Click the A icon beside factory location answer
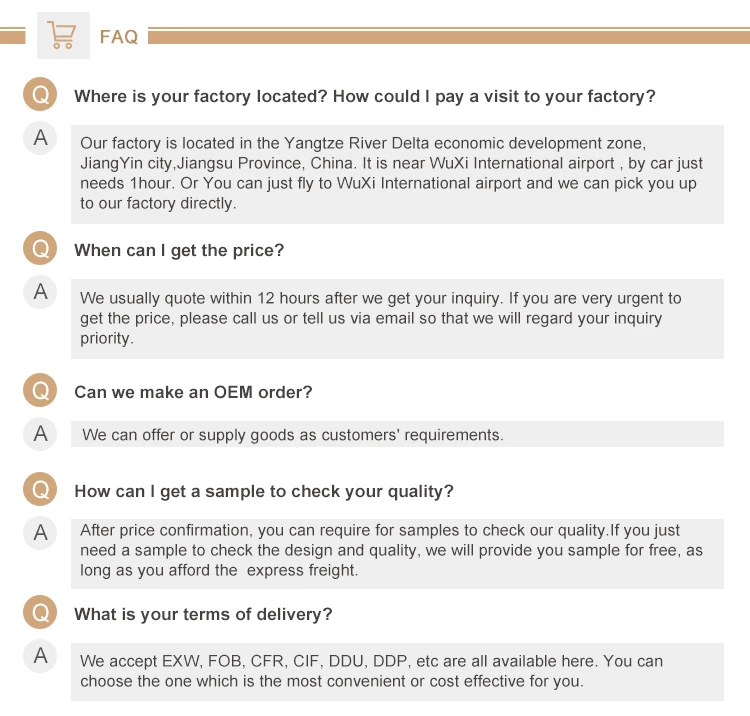The height and width of the screenshot is (716, 750). coord(40,138)
